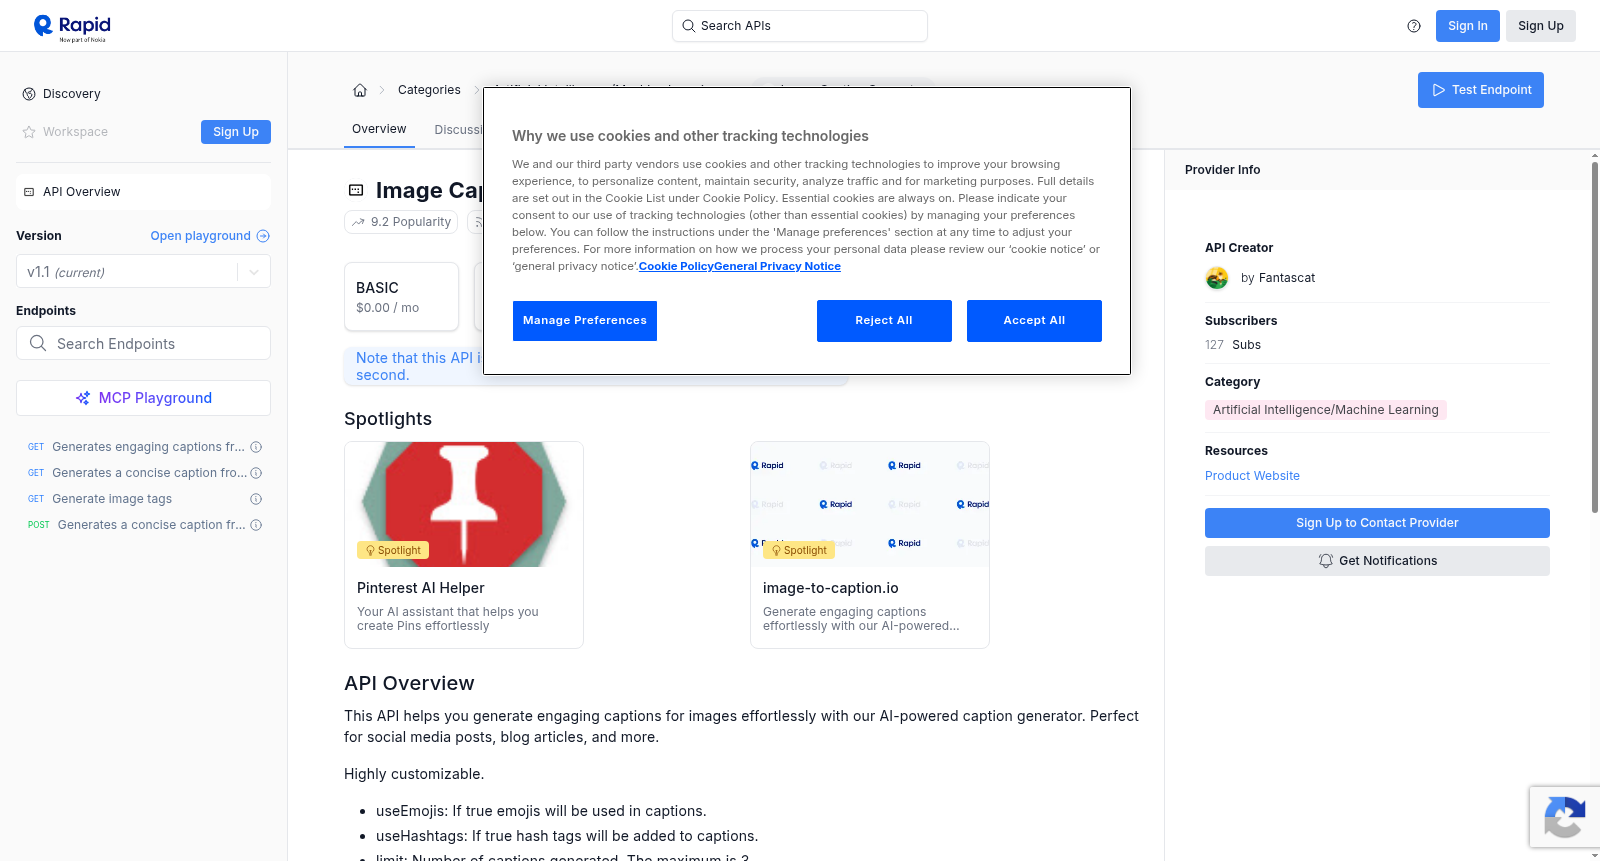Image resolution: width=1600 pixels, height=861 pixels.
Task: Click 'by Fantascat' creator name
Action: point(1278,278)
